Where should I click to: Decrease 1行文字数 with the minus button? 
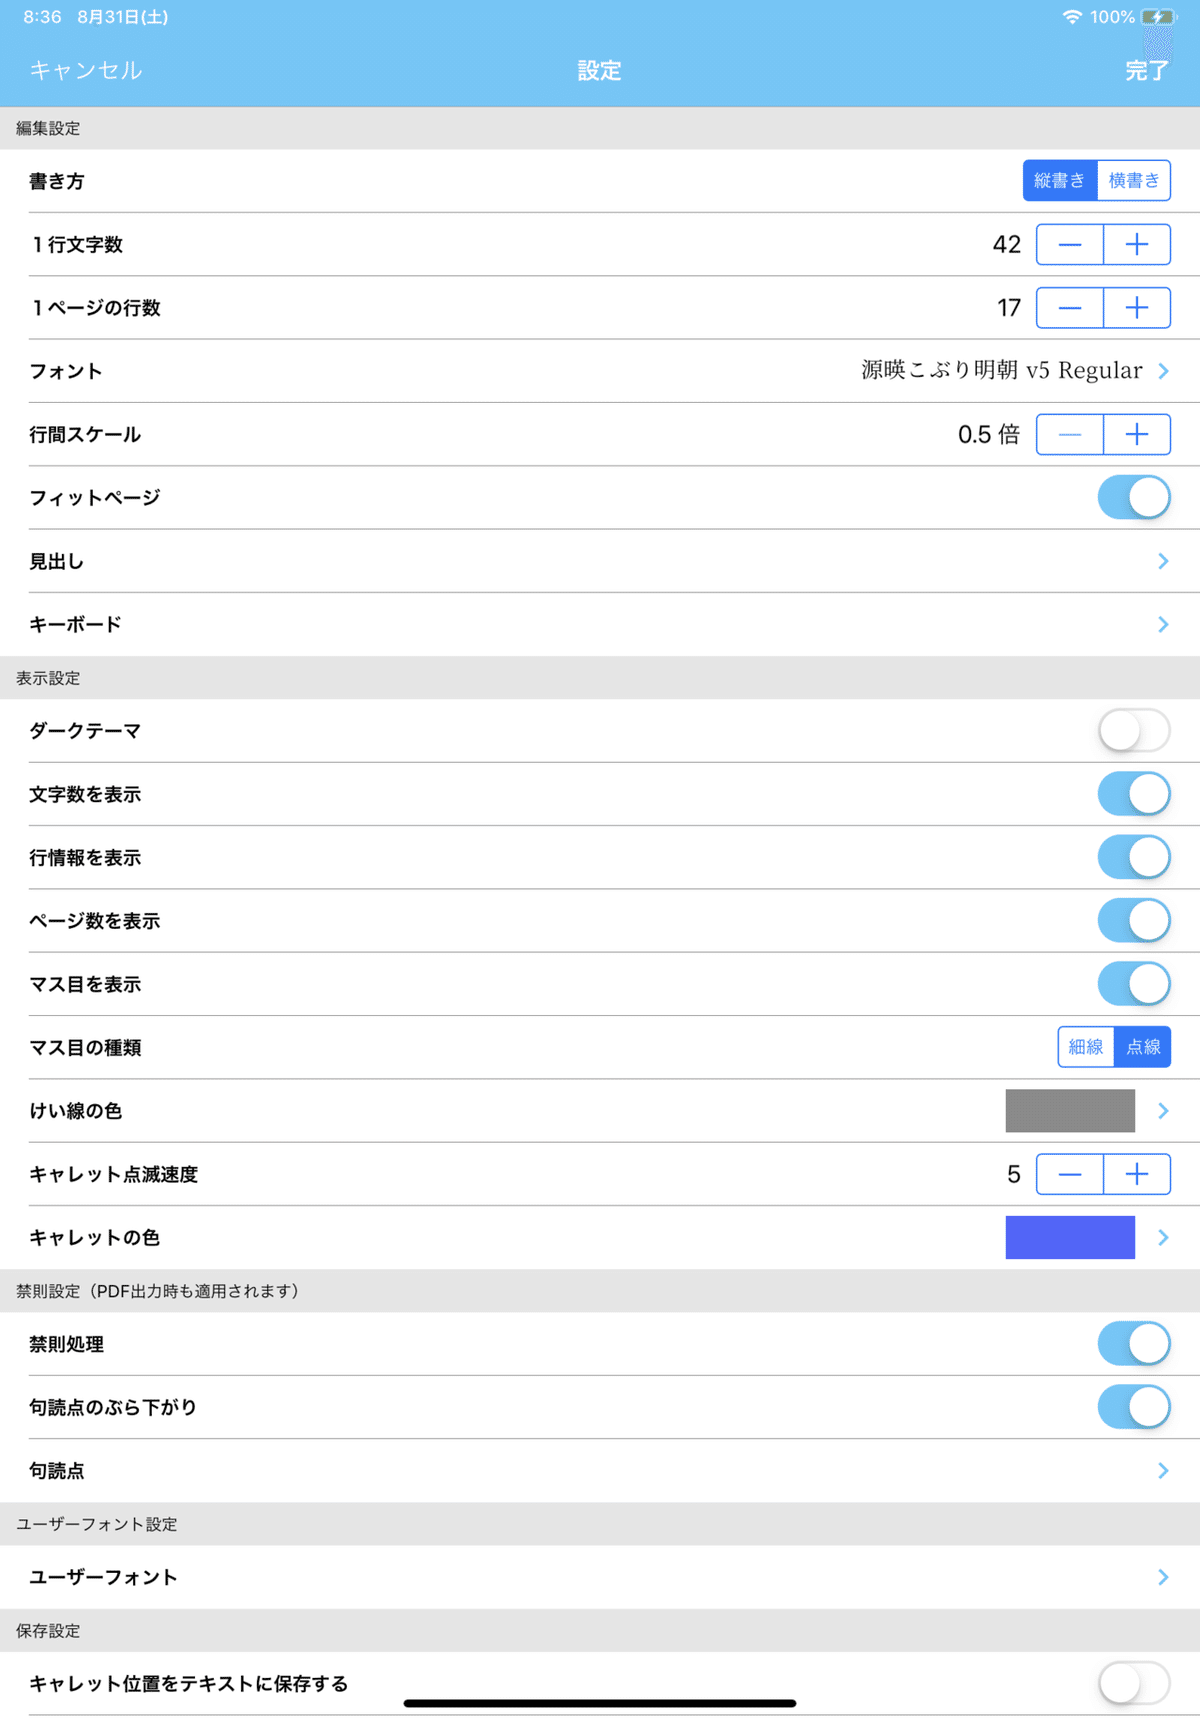1070,245
